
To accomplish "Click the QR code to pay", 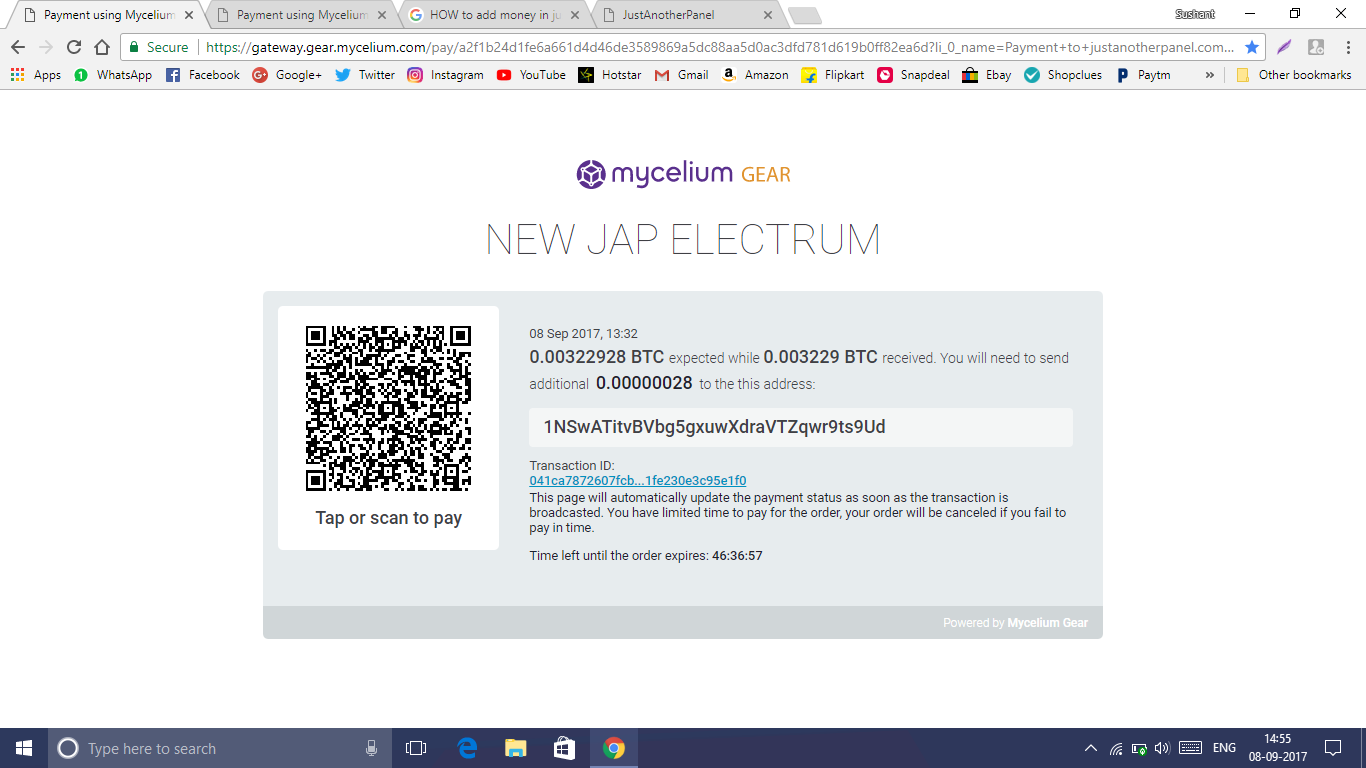I will [x=388, y=408].
